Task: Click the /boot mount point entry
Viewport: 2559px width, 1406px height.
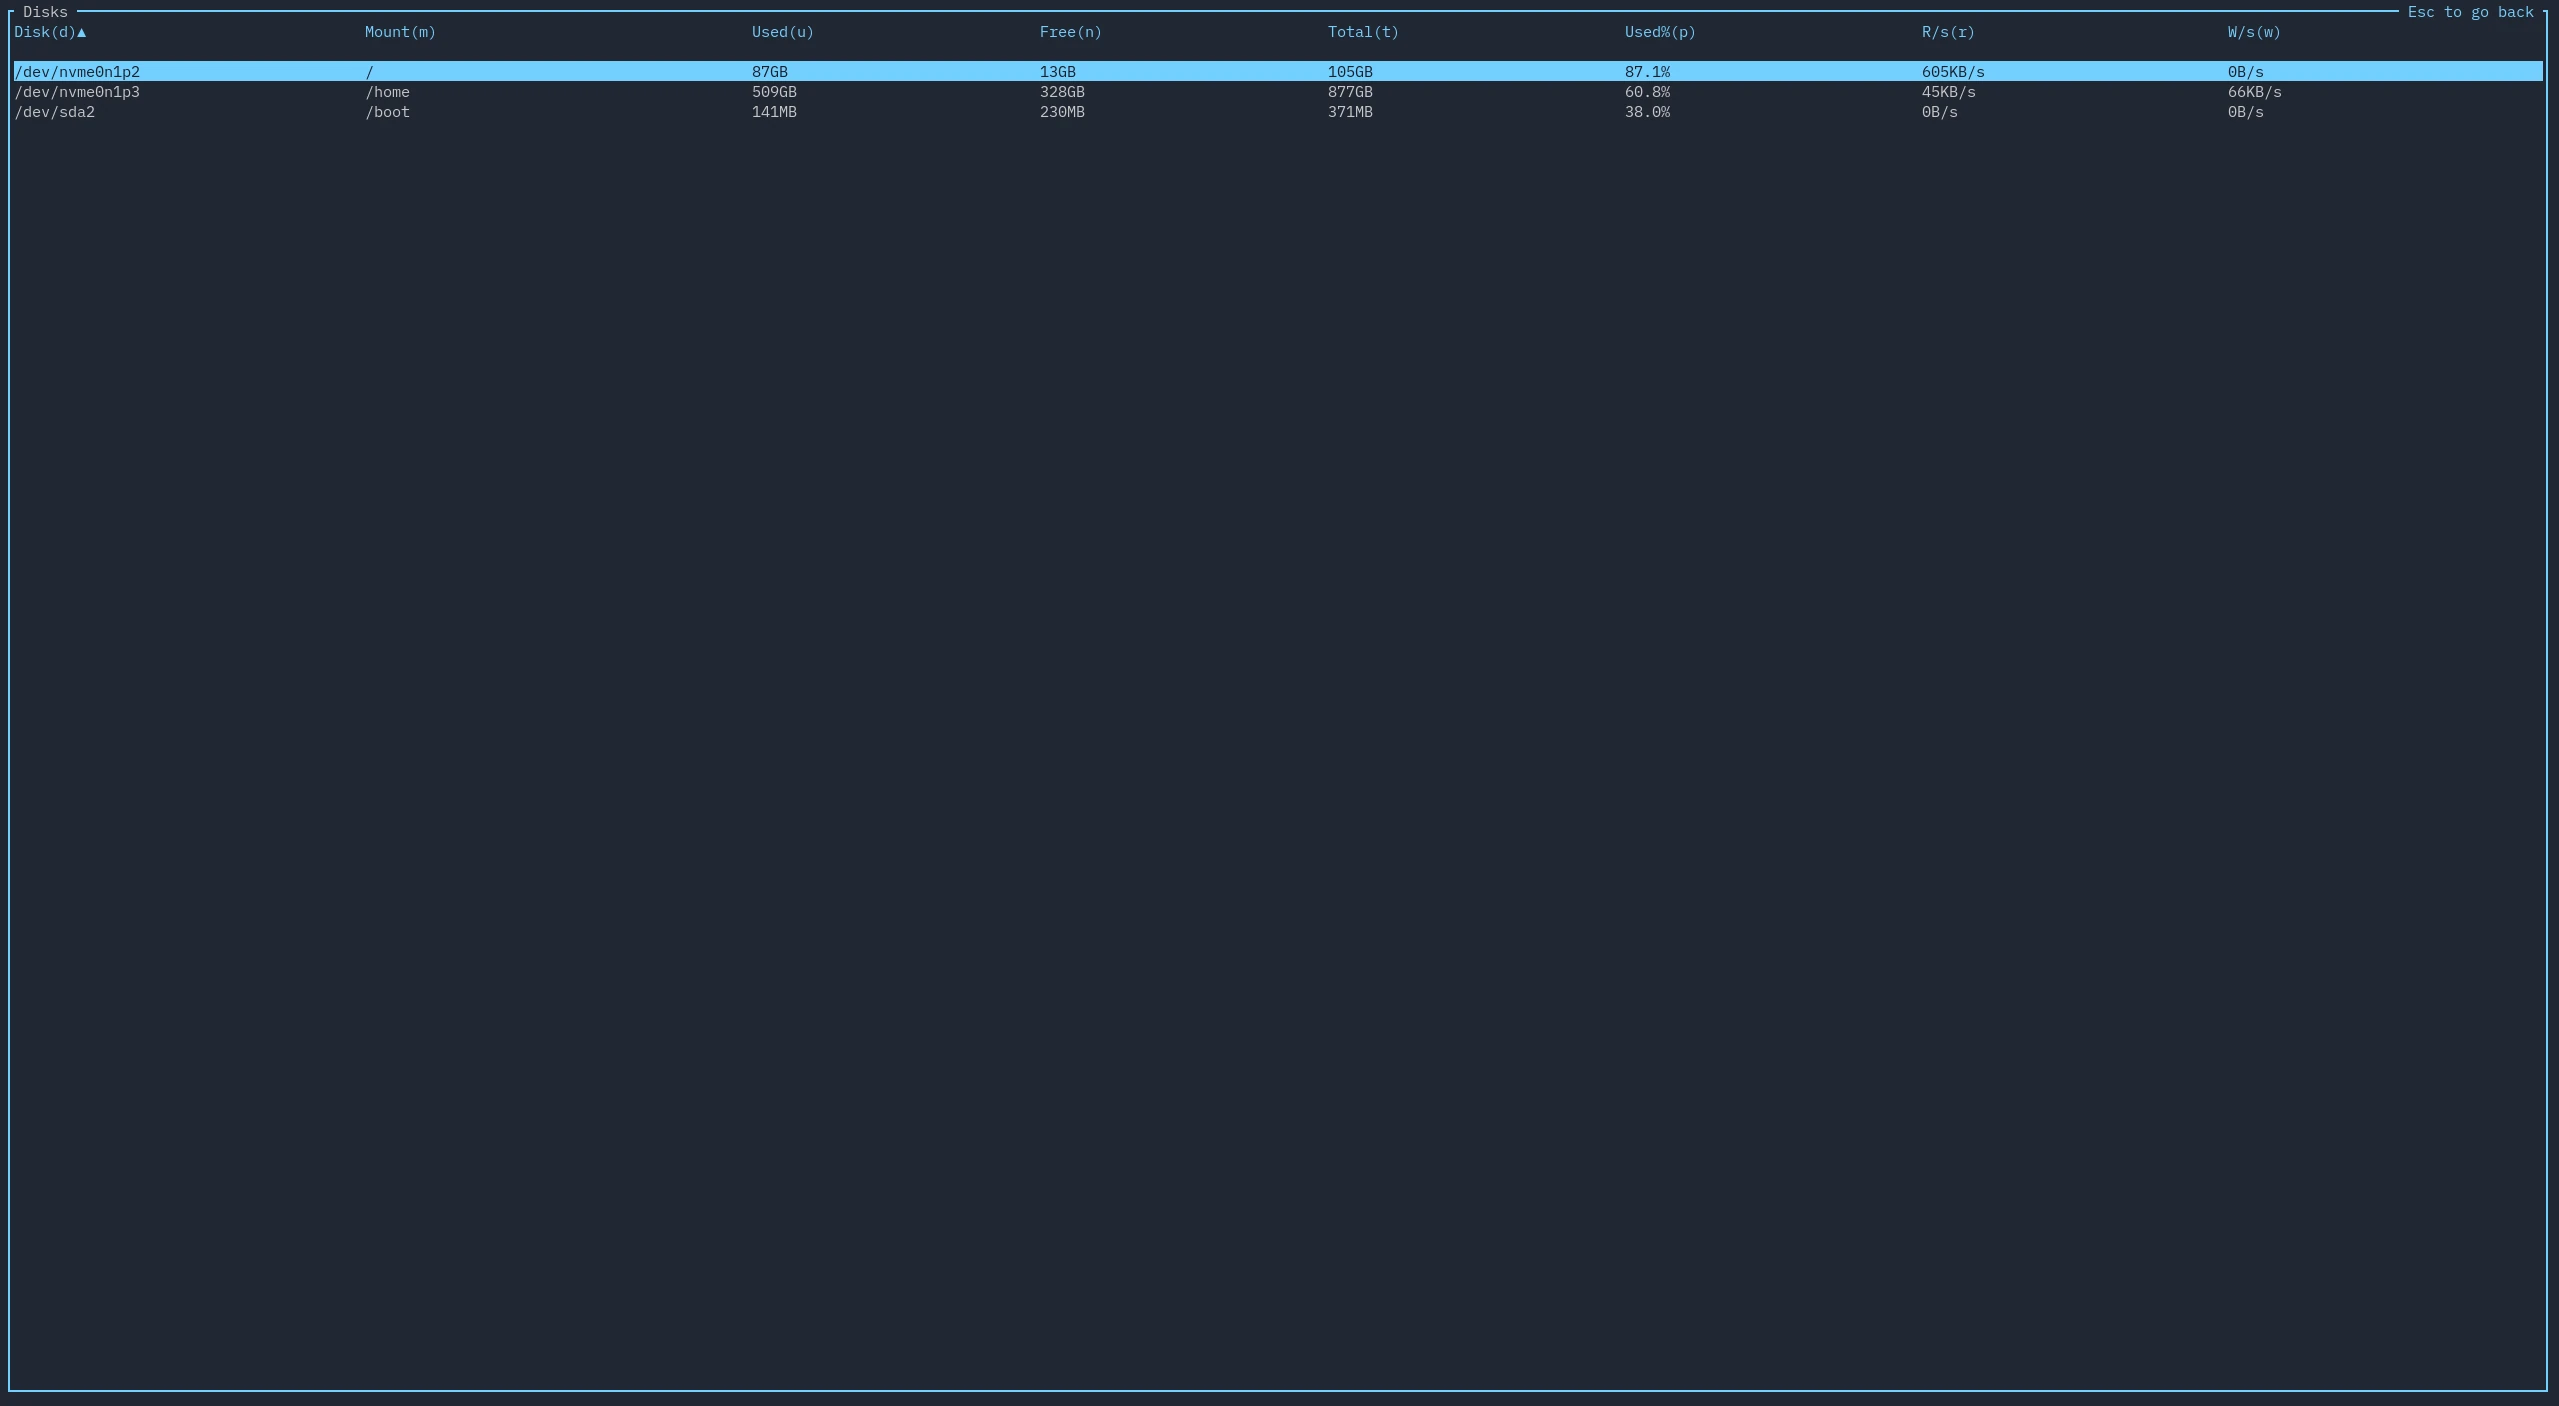Action: click(387, 113)
